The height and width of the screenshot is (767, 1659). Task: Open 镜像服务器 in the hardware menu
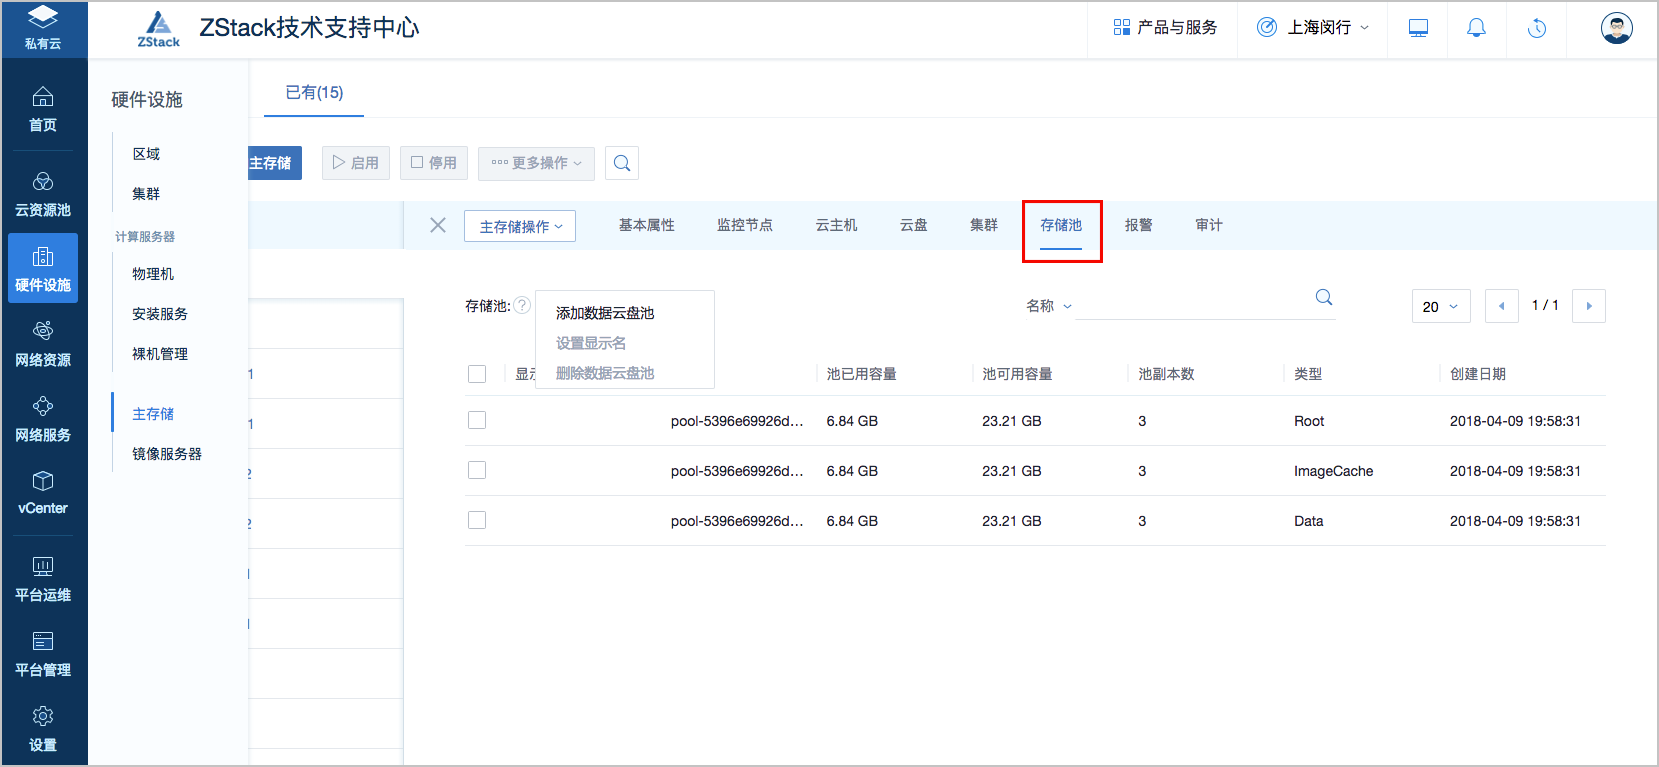click(x=167, y=454)
